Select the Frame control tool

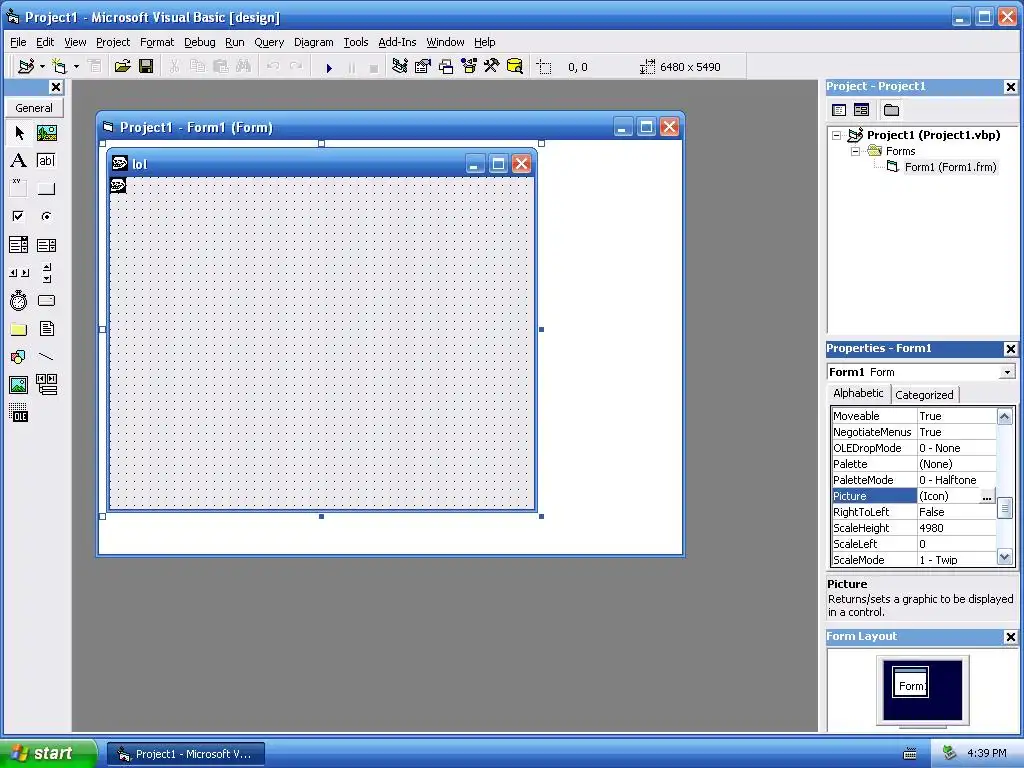click(x=19, y=189)
